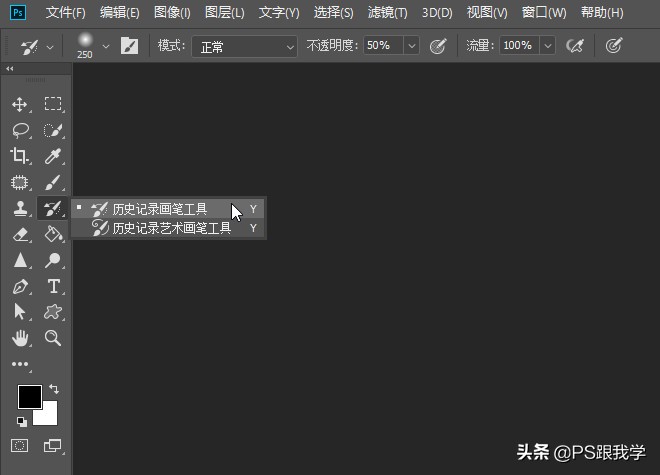Click the Photoshop Ps logo icon
Screen dimensions: 660x475
tap(18, 13)
